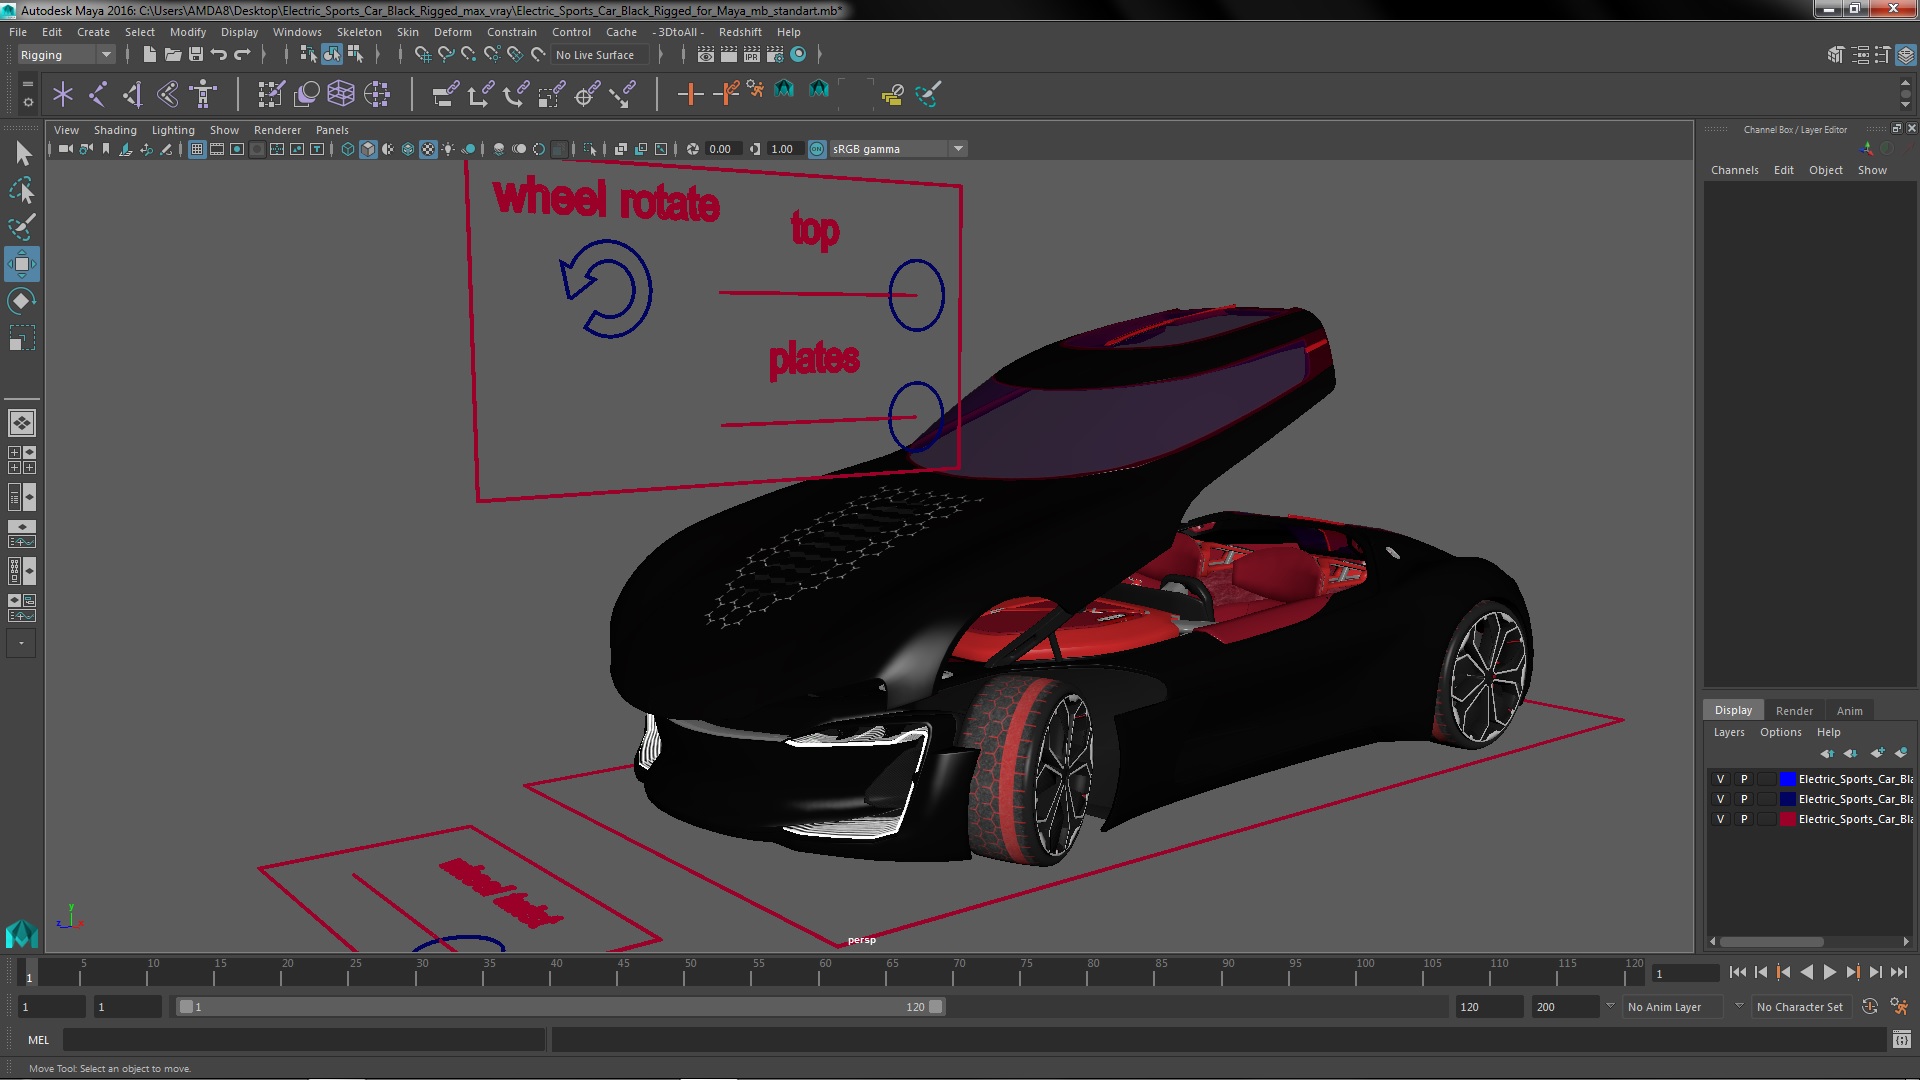
Task: Switch to the Render layer tab
Action: click(1794, 711)
